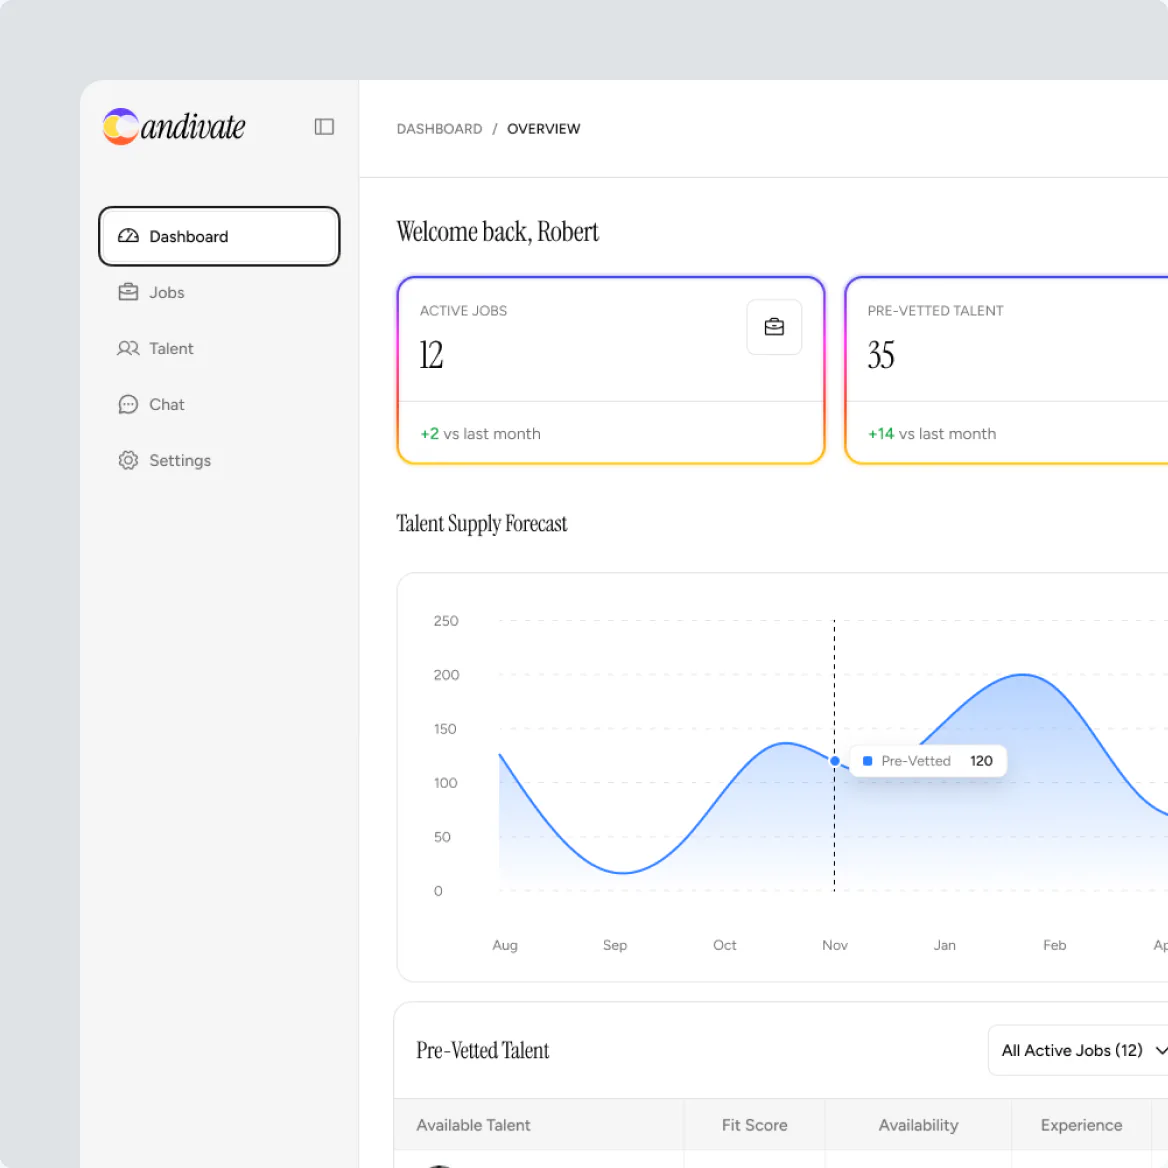Click the Talent people icon

click(128, 348)
